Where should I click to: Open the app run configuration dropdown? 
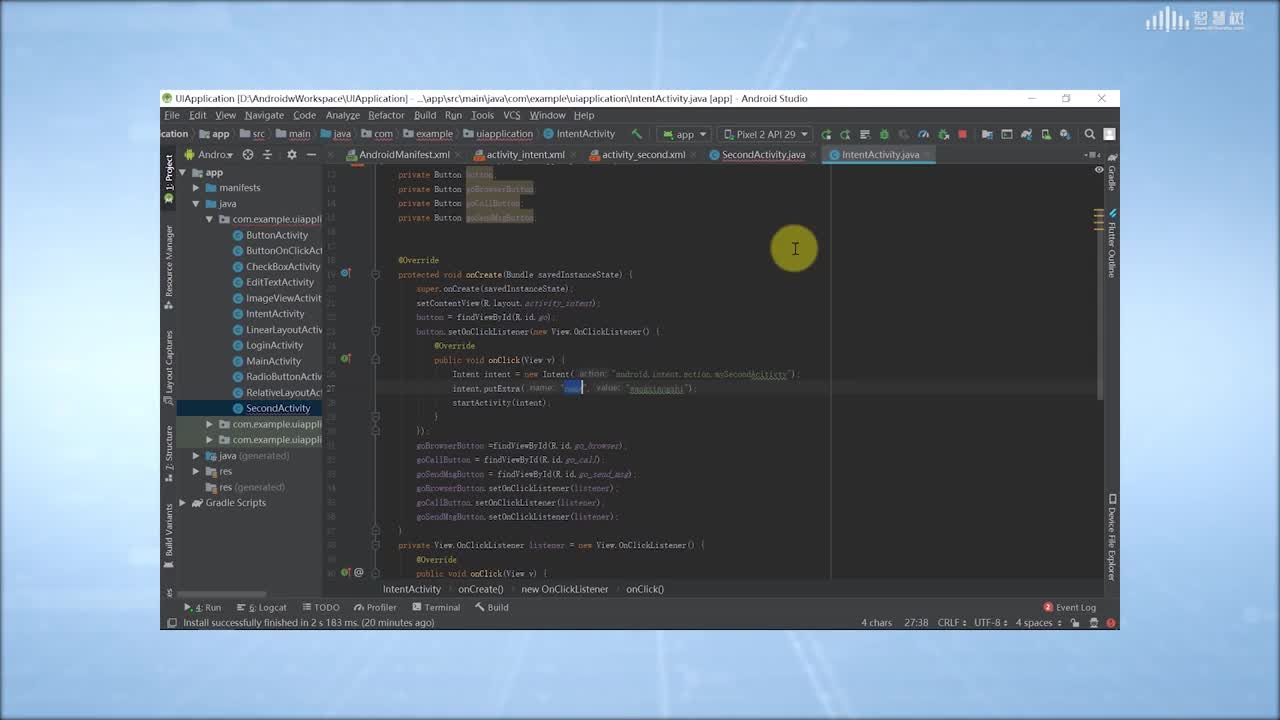685,134
